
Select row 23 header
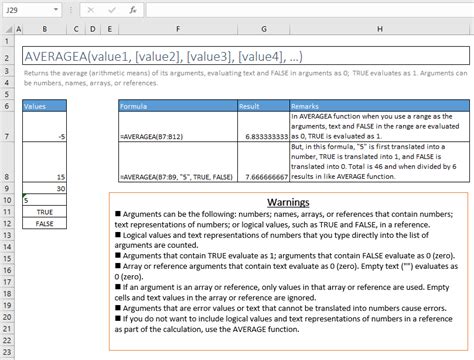(x=7, y=352)
